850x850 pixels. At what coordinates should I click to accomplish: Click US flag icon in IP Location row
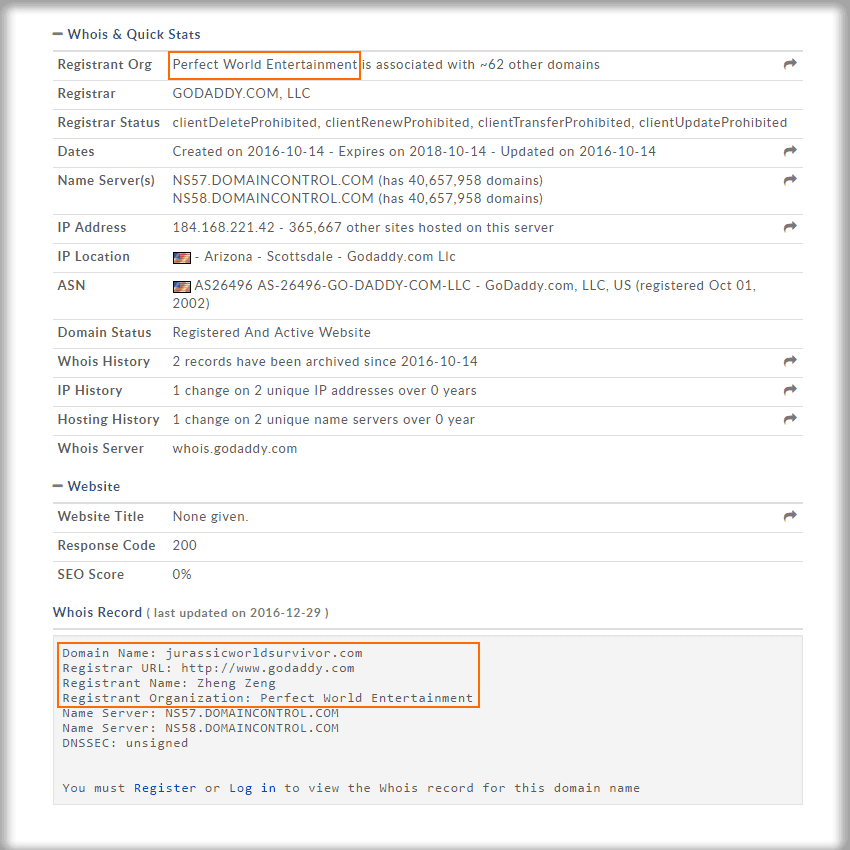coord(182,257)
